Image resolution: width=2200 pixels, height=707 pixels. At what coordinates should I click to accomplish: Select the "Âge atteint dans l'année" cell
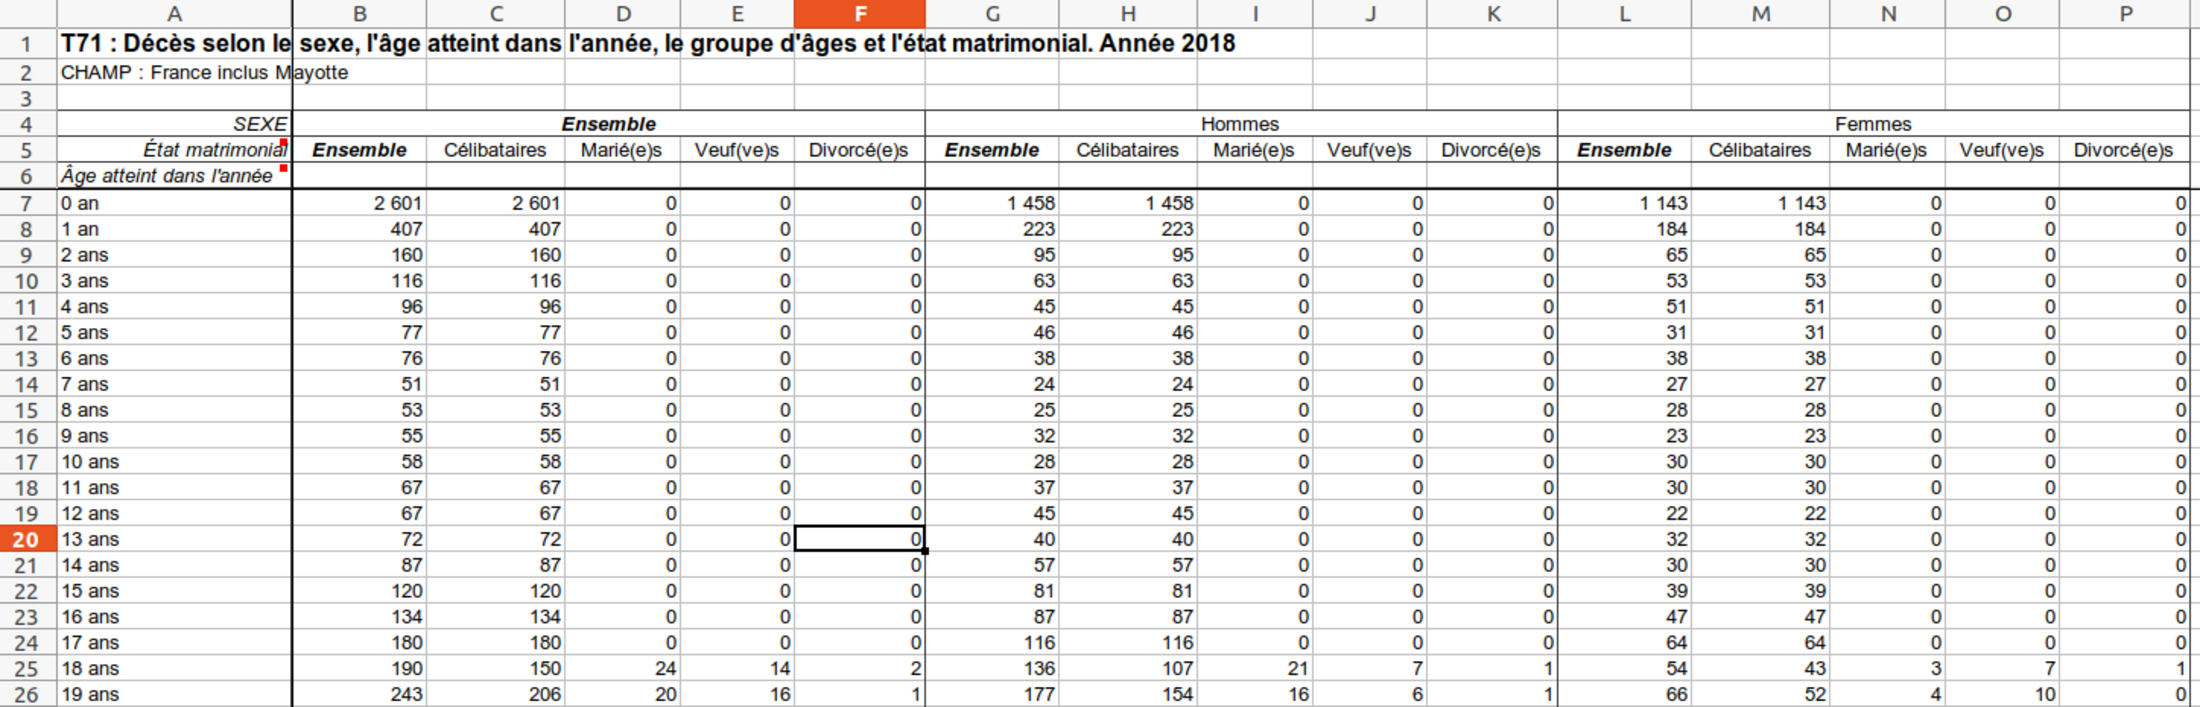click(168, 176)
